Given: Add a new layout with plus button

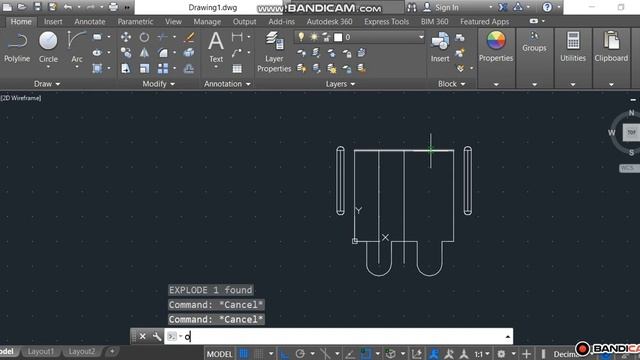Looking at the screenshot, I should pyautogui.click(x=112, y=351).
